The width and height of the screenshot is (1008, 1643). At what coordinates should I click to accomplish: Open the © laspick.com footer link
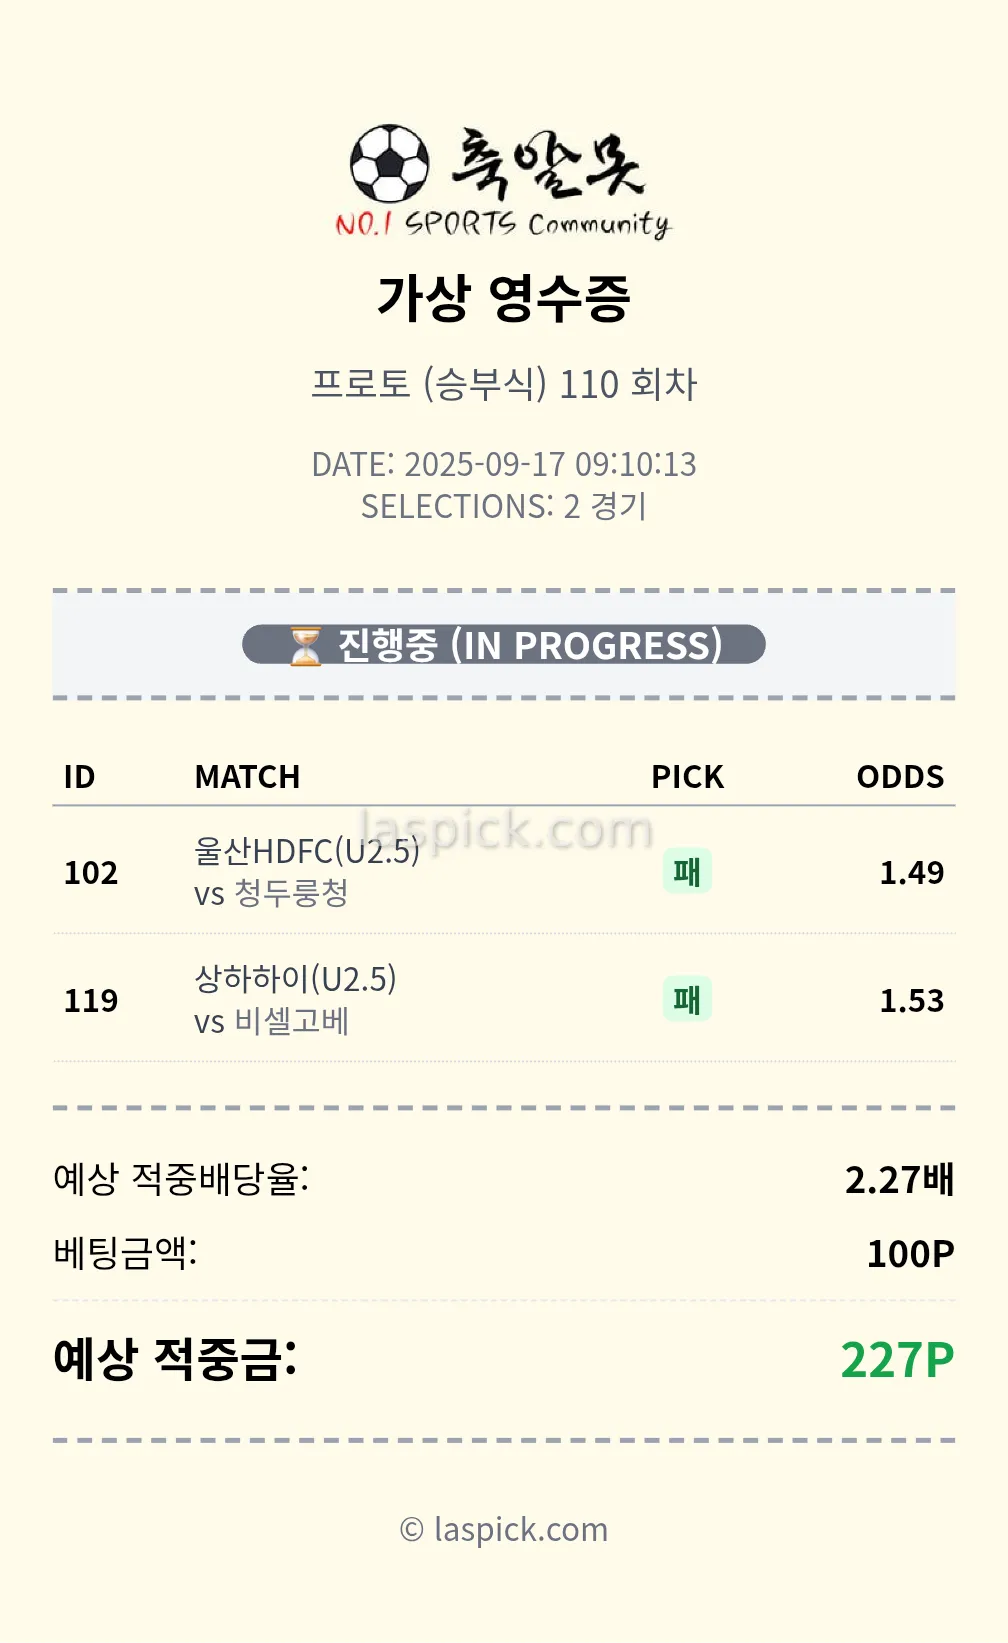pyautogui.click(x=504, y=1529)
